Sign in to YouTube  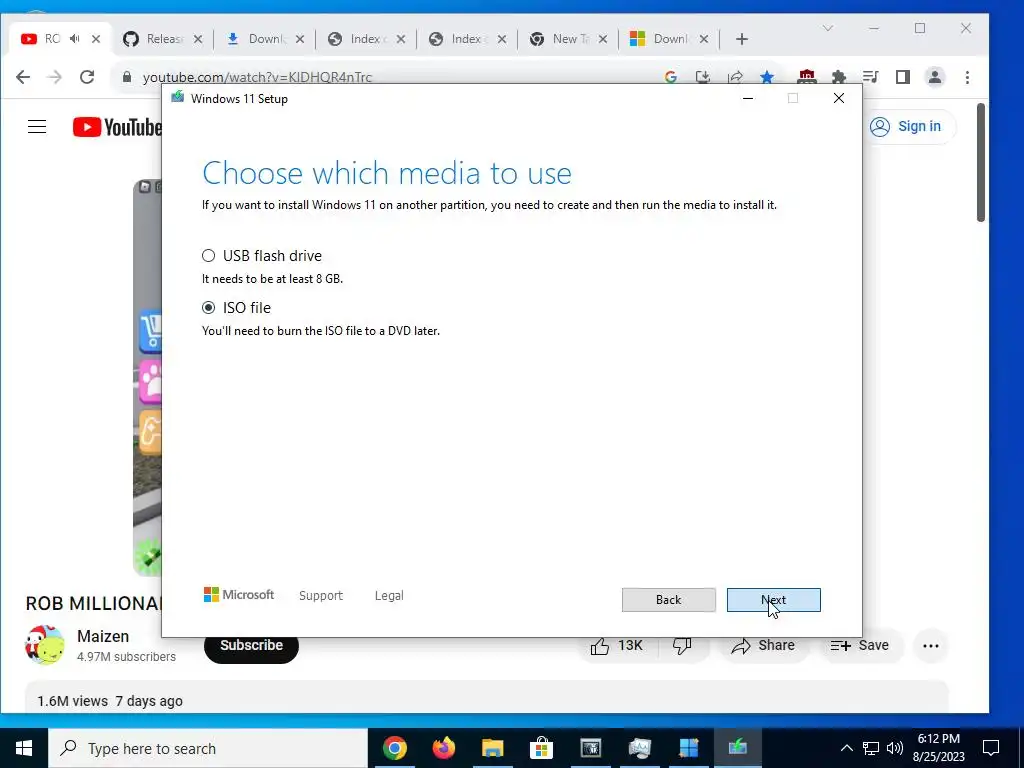(x=906, y=126)
